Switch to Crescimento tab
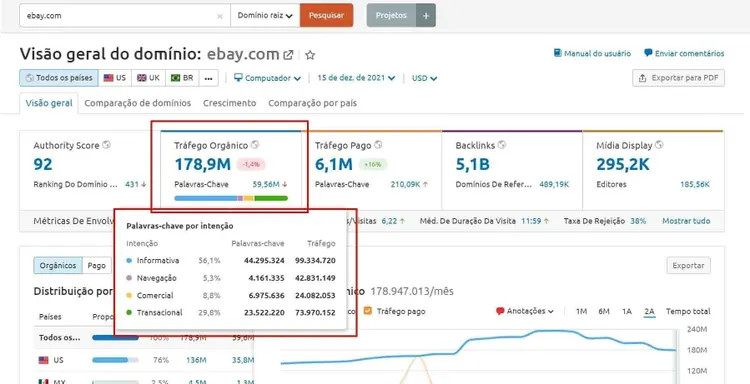The height and width of the screenshot is (384, 750). tap(230, 103)
